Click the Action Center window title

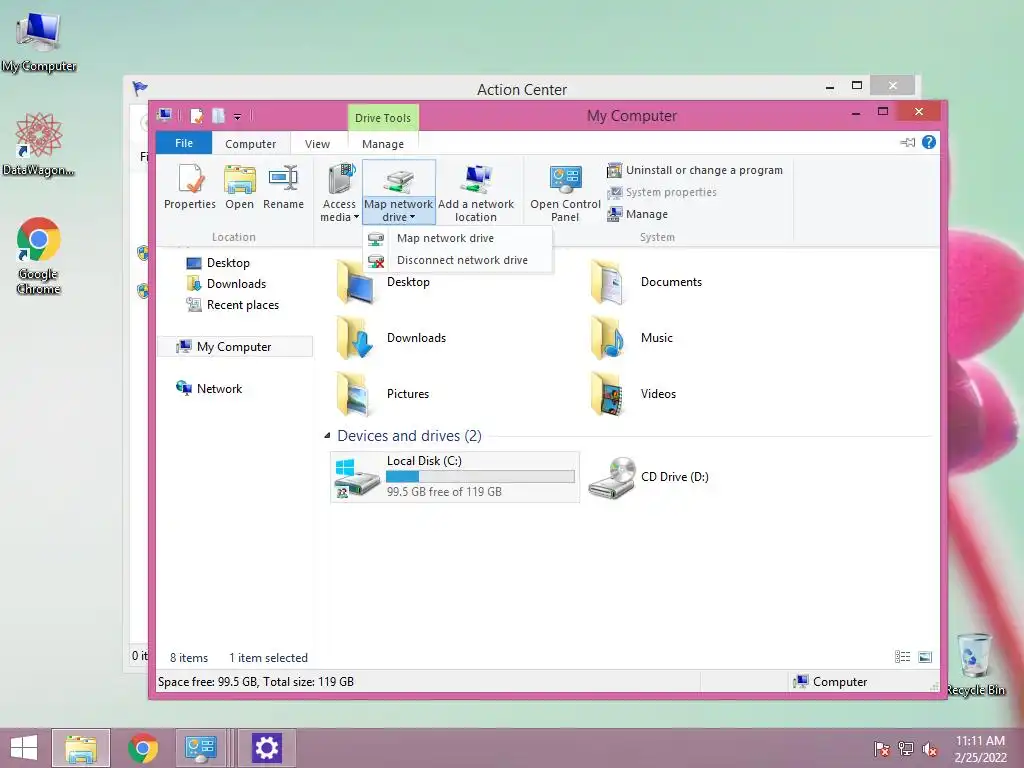coord(522,89)
